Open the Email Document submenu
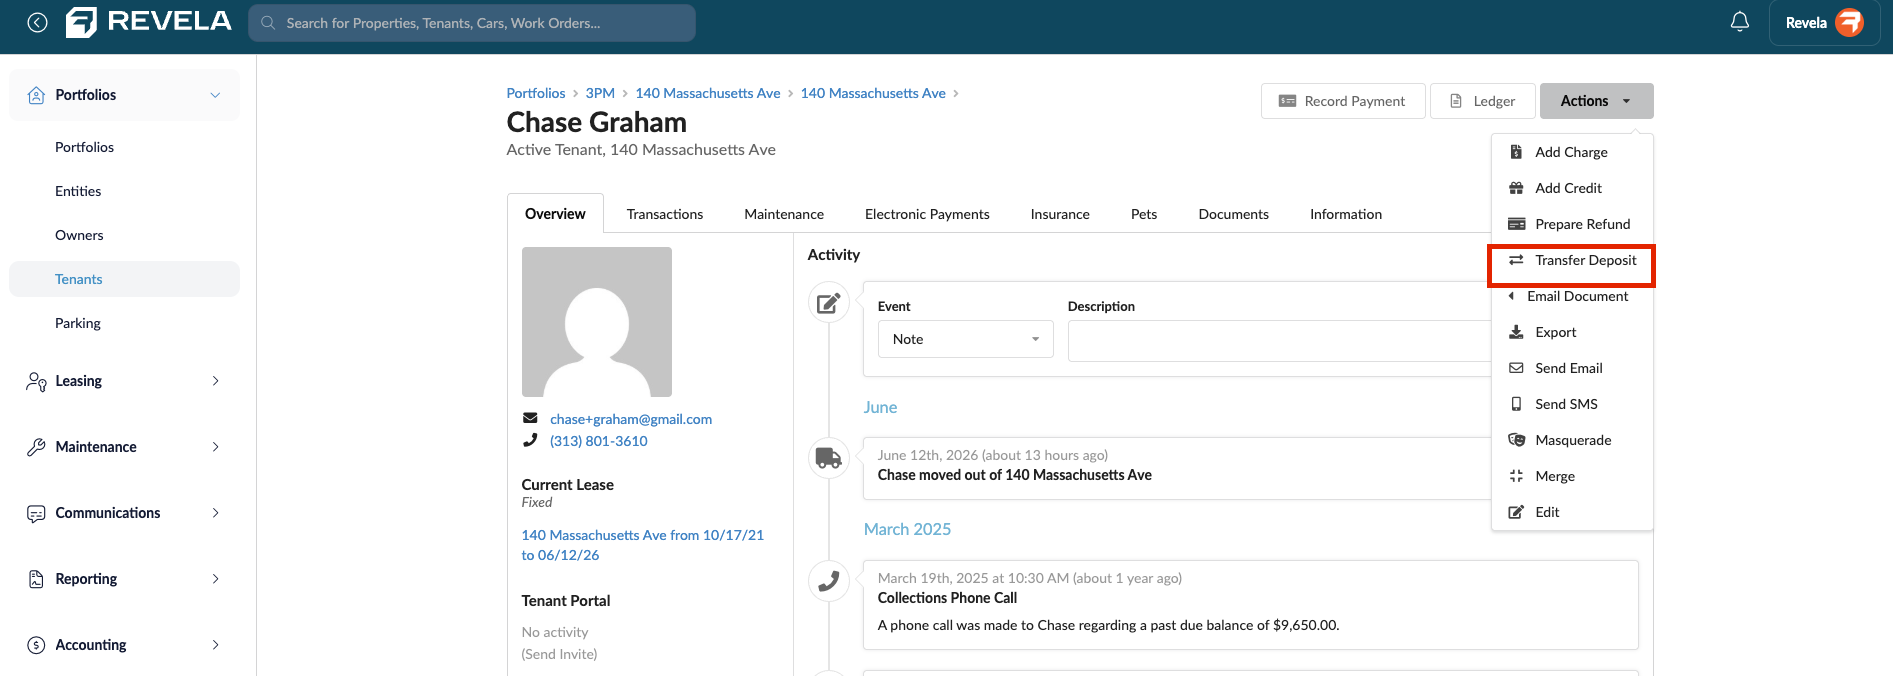Screen dimensions: 1893x676 click(x=1571, y=296)
